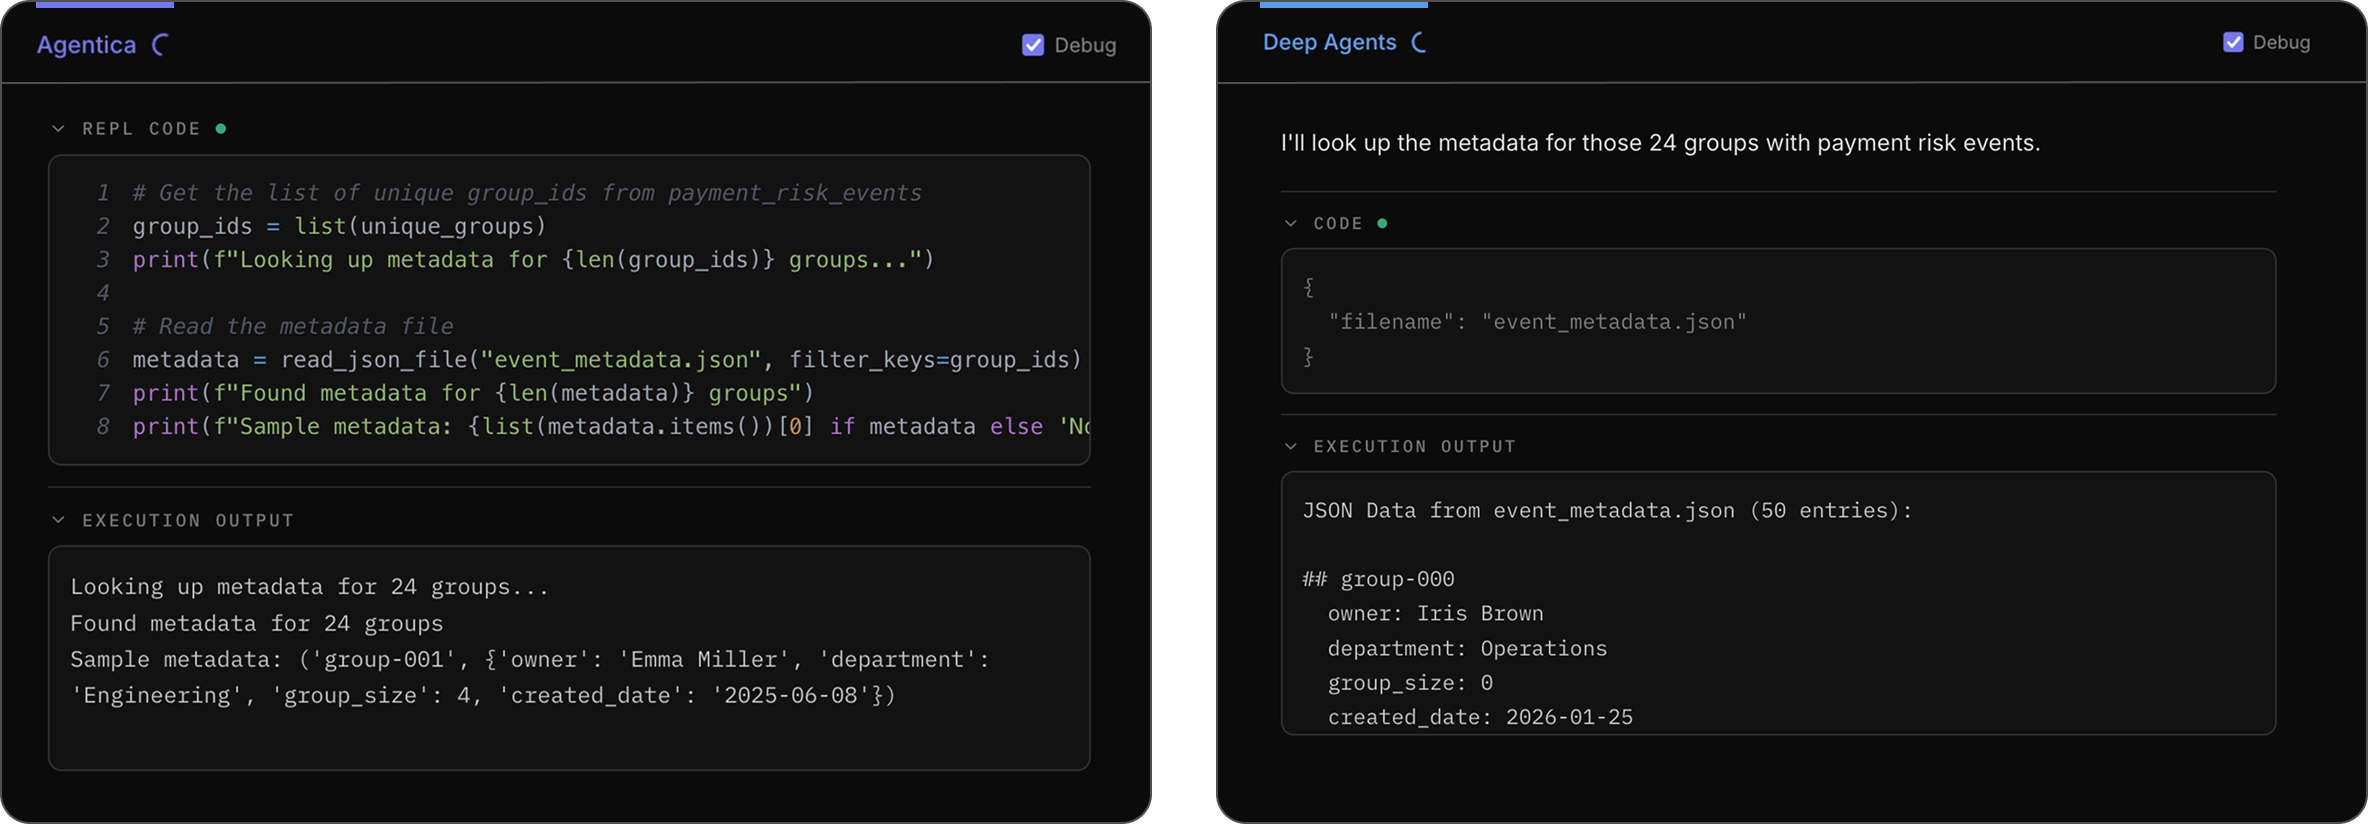Click the green status dot next to REPL CODE
Screen dimensions: 2368x824
(x=221, y=128)
